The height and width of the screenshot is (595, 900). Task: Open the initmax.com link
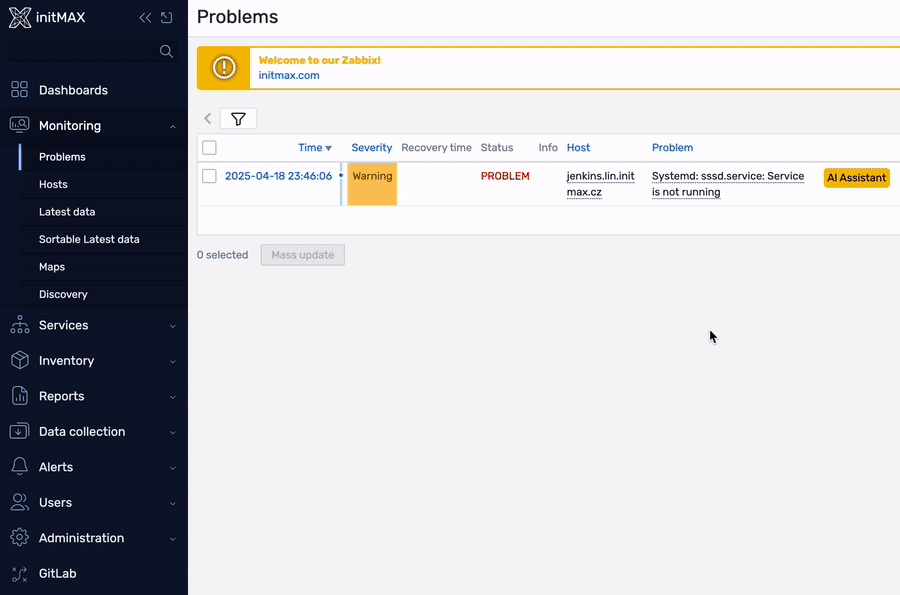click(289, 75)
